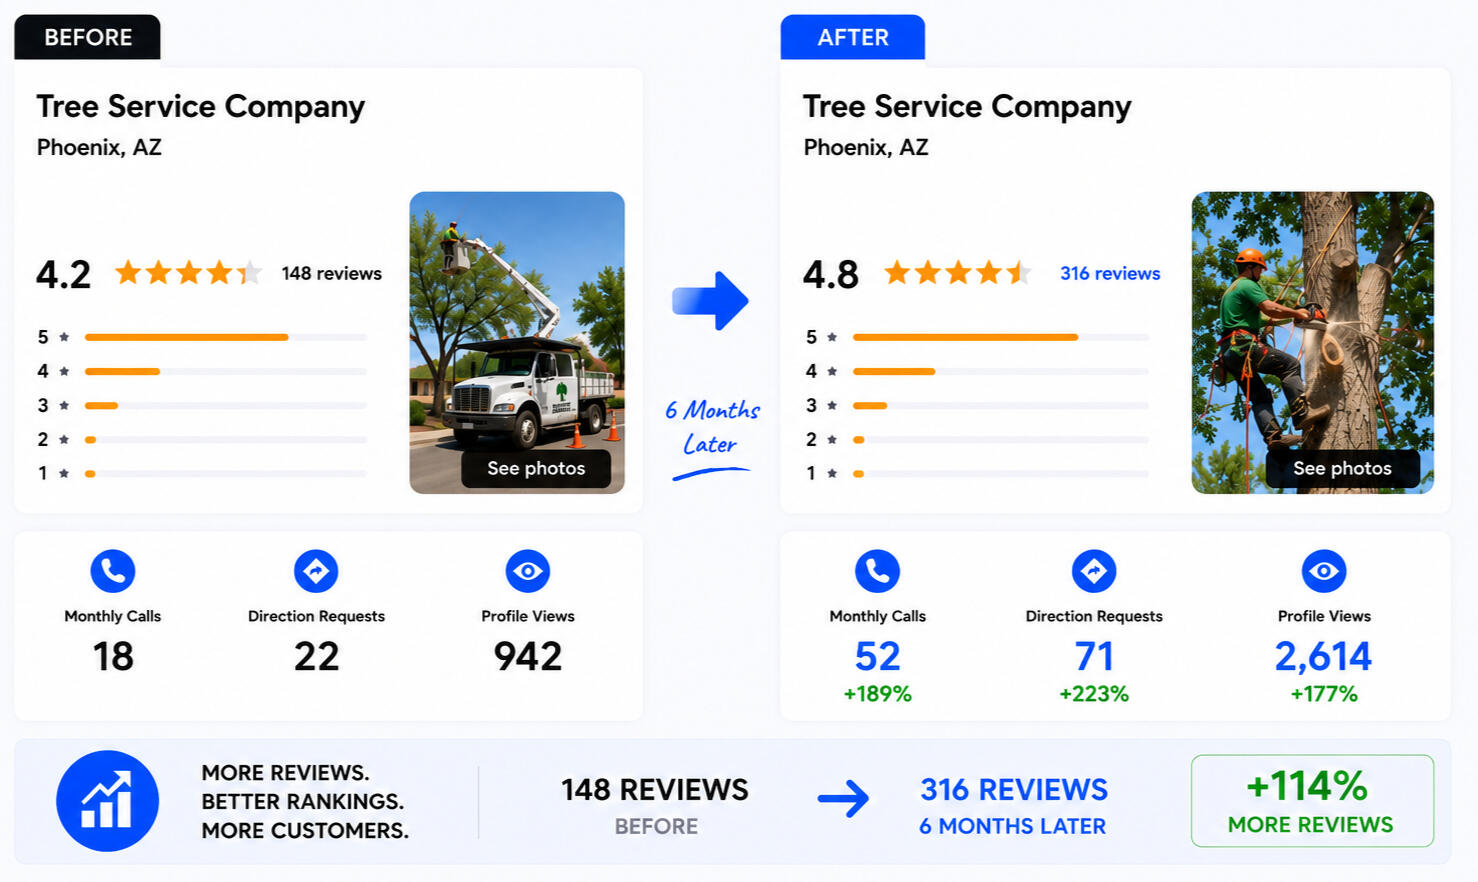Click the Direction Requests icon above 71
This screenshot has width=1478, height=882.
(x=1094, y=571)
